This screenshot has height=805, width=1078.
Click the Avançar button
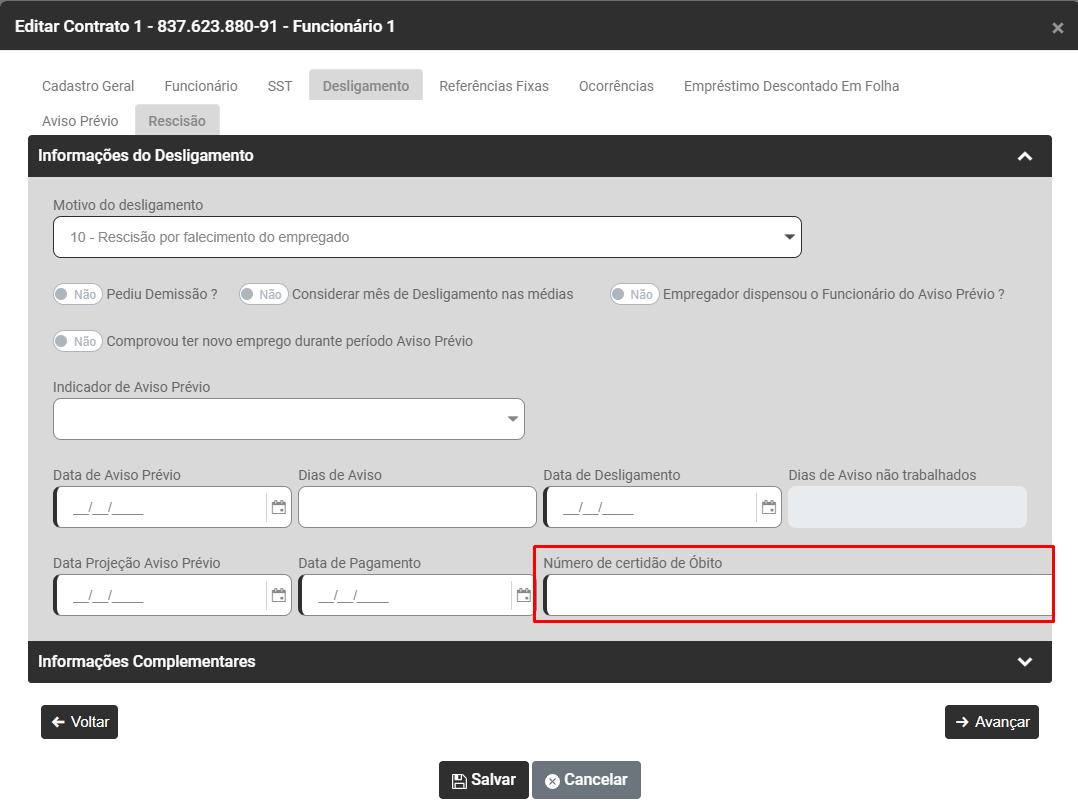(x=991, y=722)
